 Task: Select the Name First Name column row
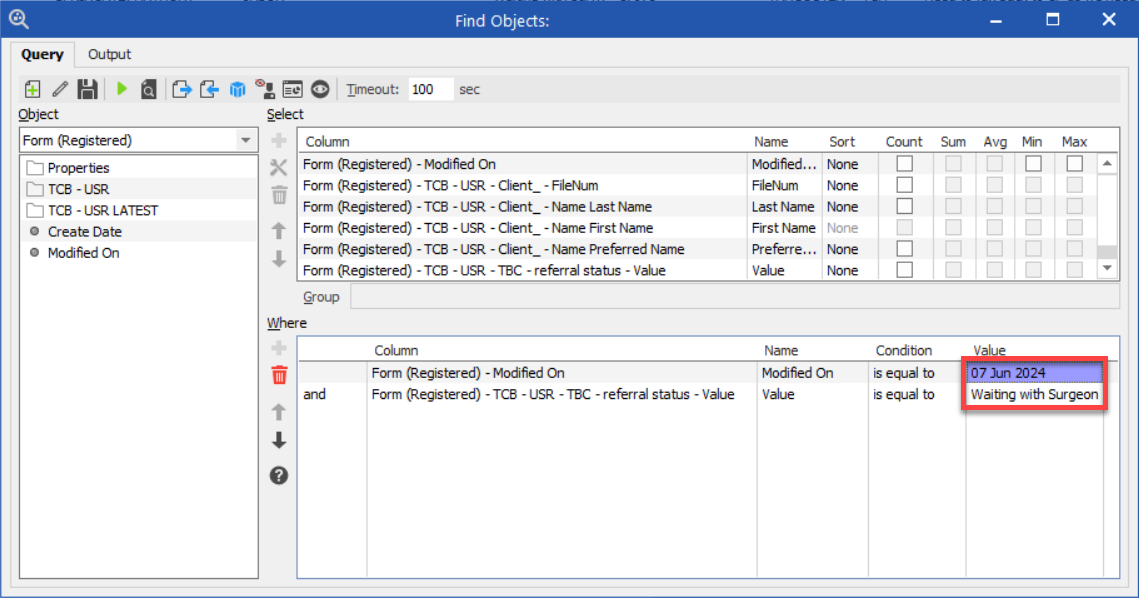click(523, 228)
